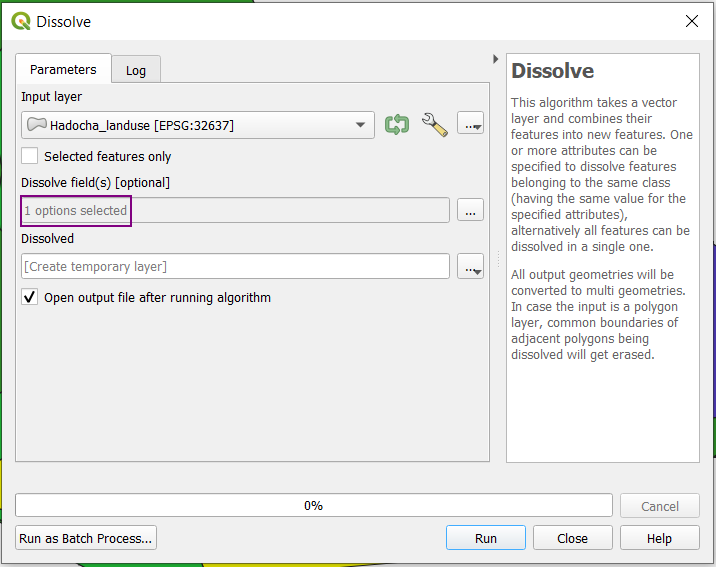Click the QGIS logo in title bar
716x567 pixels.
21,21
